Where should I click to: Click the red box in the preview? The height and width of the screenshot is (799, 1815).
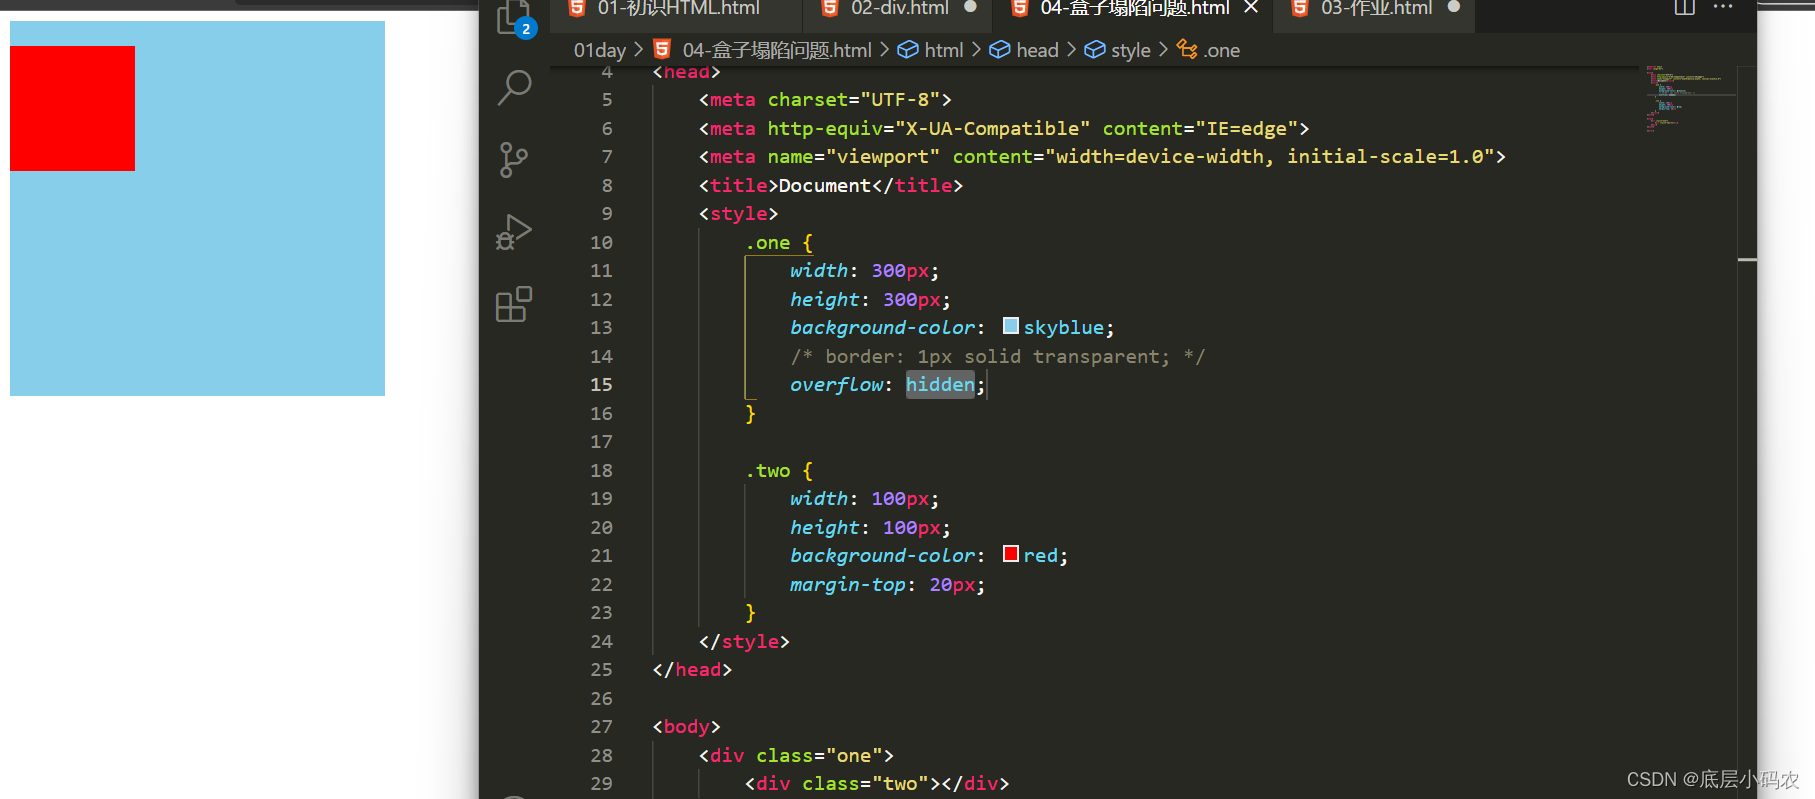72,108
